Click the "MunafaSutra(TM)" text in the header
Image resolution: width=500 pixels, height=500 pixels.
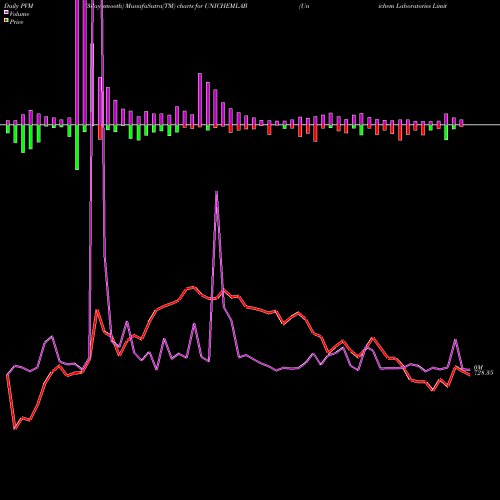tap(149, 6)
